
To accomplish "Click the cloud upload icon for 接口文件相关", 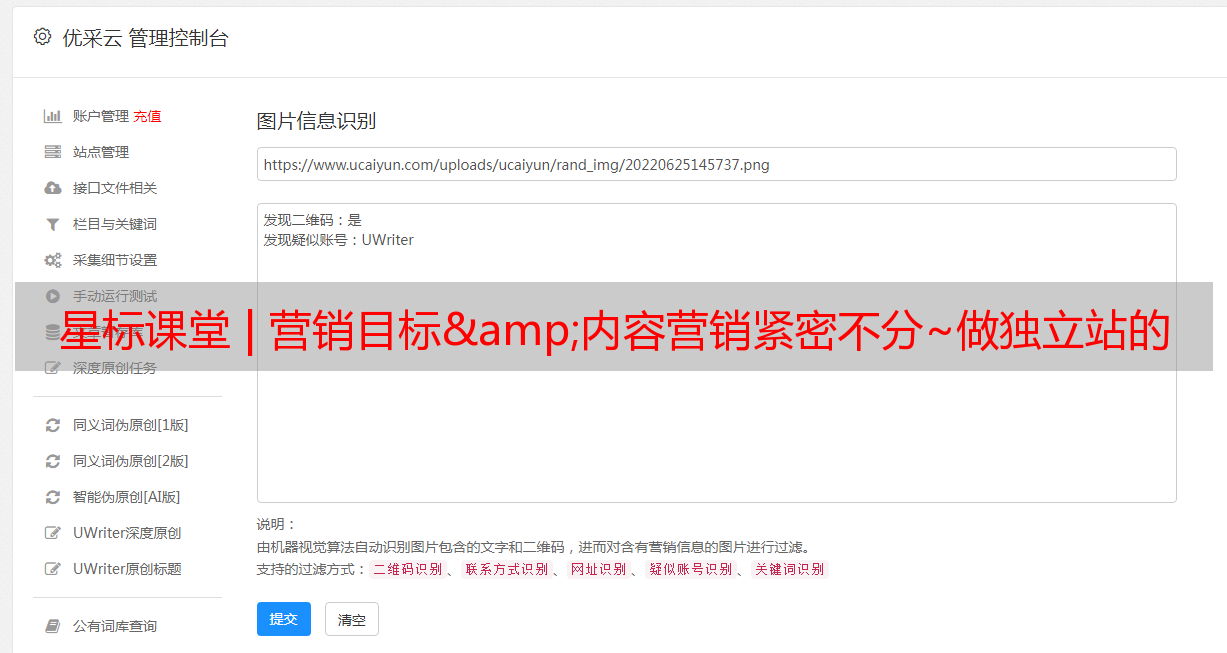I will point(53,188).
